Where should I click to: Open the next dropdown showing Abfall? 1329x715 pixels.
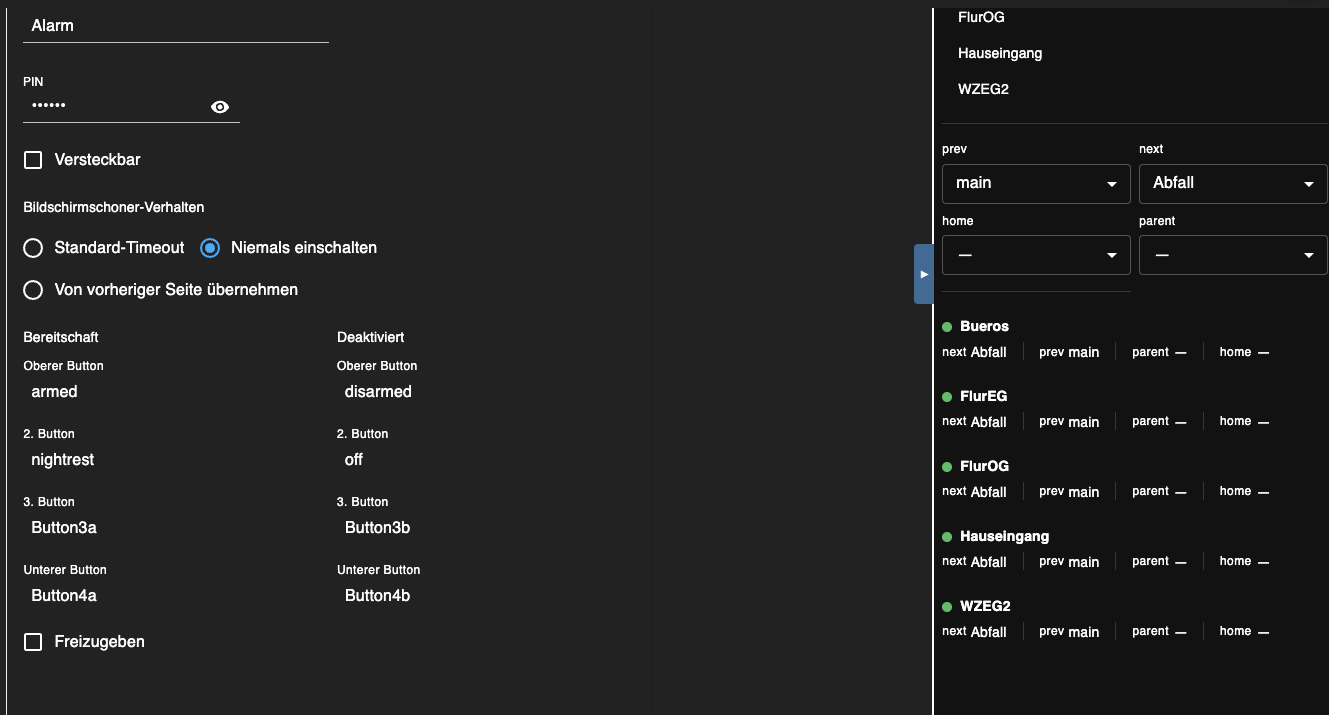tap(1232, 184)
